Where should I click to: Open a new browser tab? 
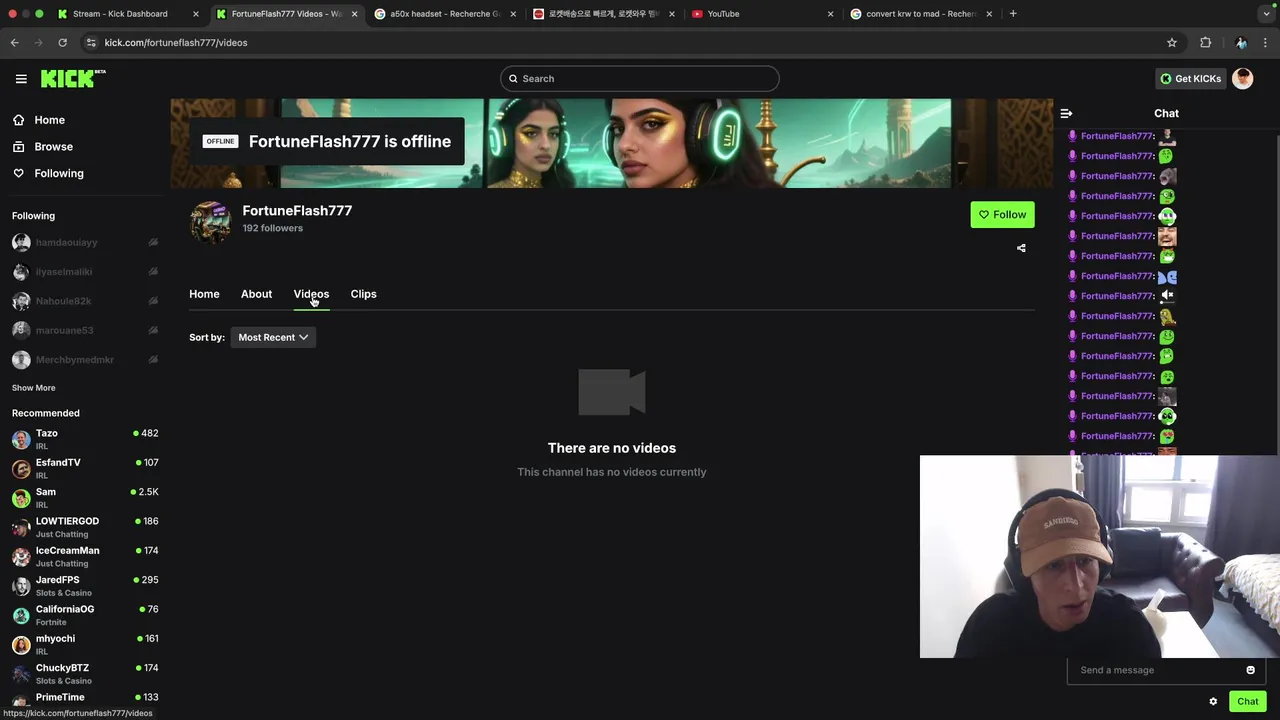click(x=1013, y=14)
